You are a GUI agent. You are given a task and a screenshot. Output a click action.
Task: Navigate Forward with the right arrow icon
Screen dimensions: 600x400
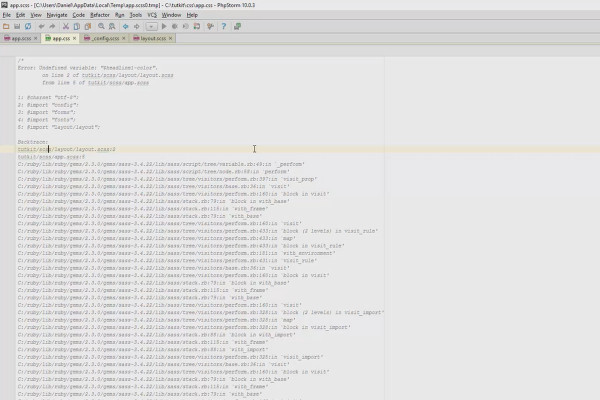coord(136,26)
